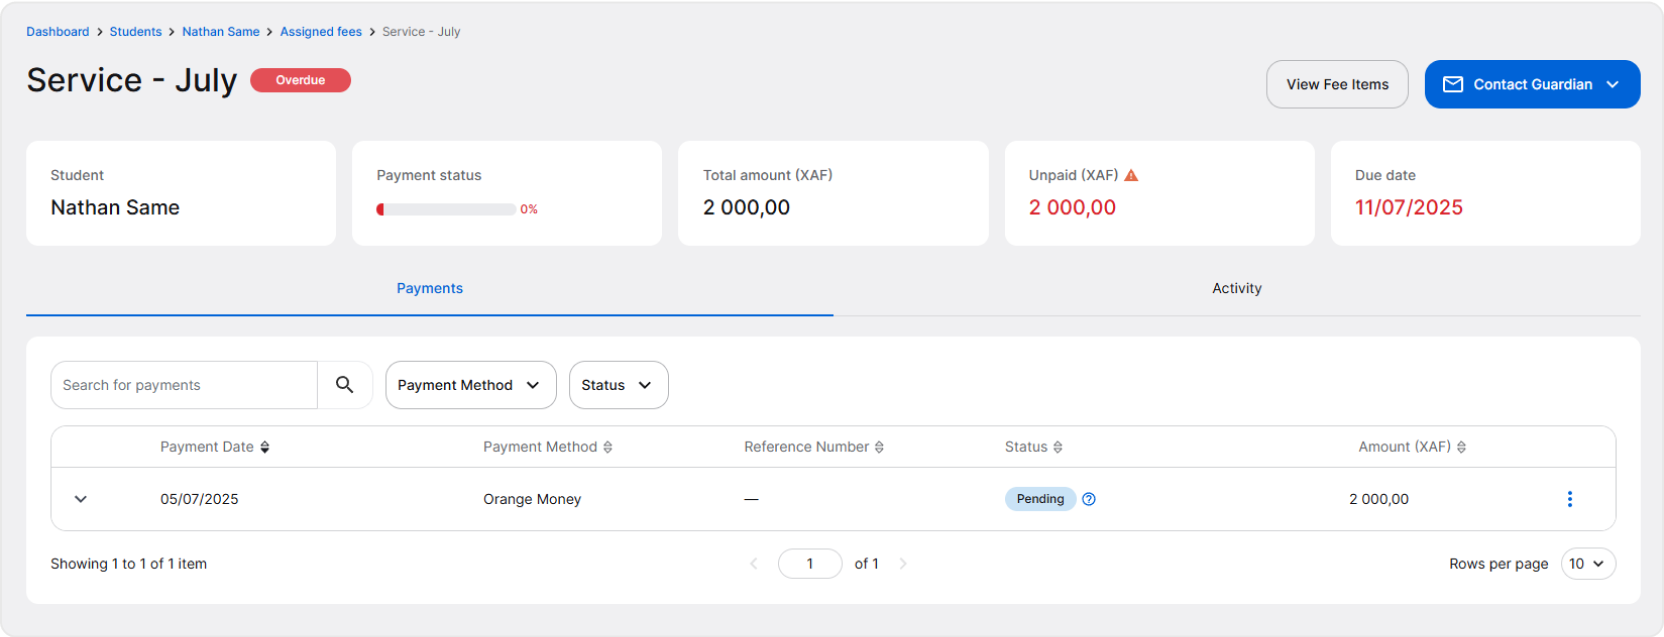This screenshot has width=1664, height=637.
Task: Switch to the Payments tab
Action: (x=430, y=288)
